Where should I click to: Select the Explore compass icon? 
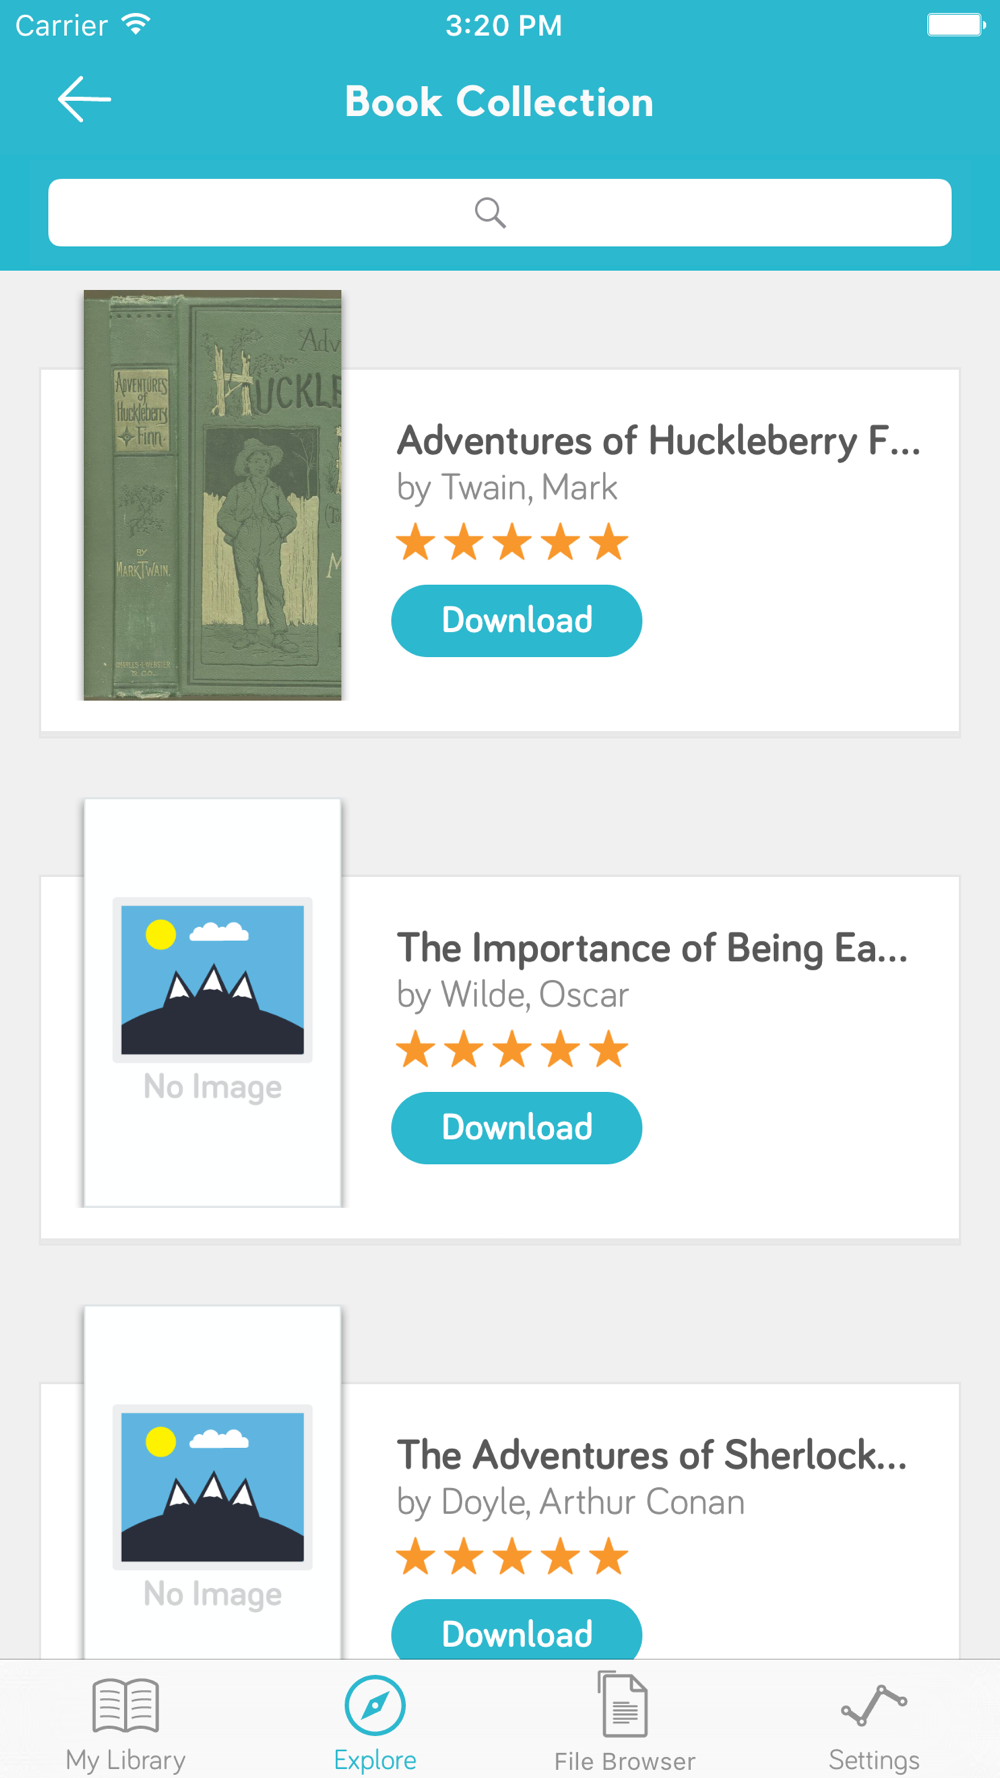375,1705
